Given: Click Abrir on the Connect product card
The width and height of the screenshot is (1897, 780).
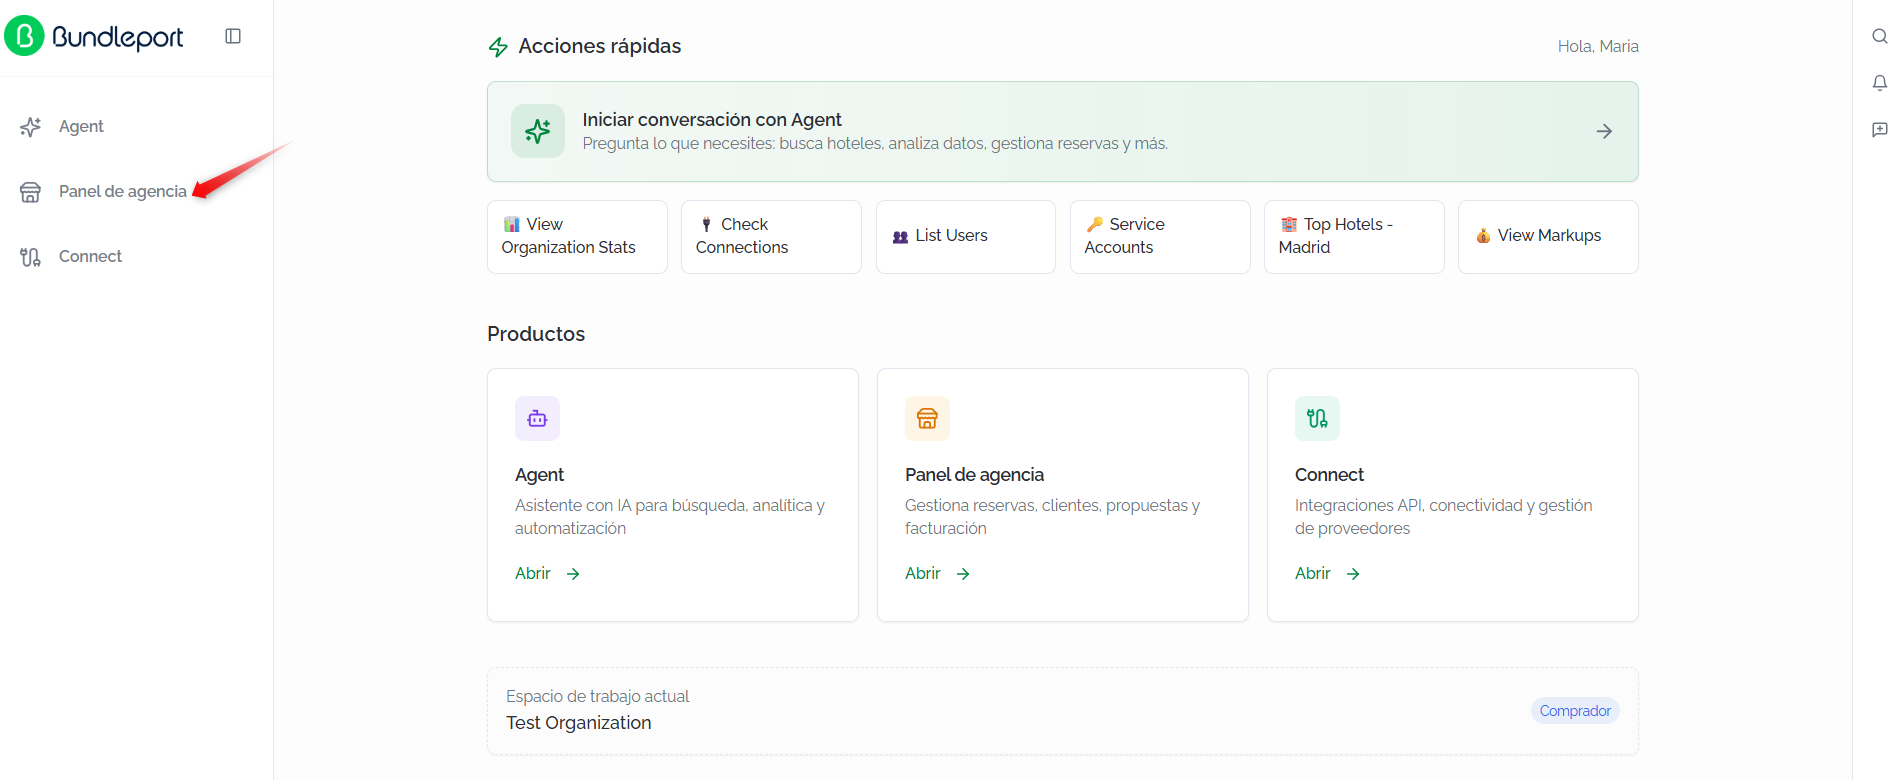Looking at the screenshot, I should click(1327, 574).
